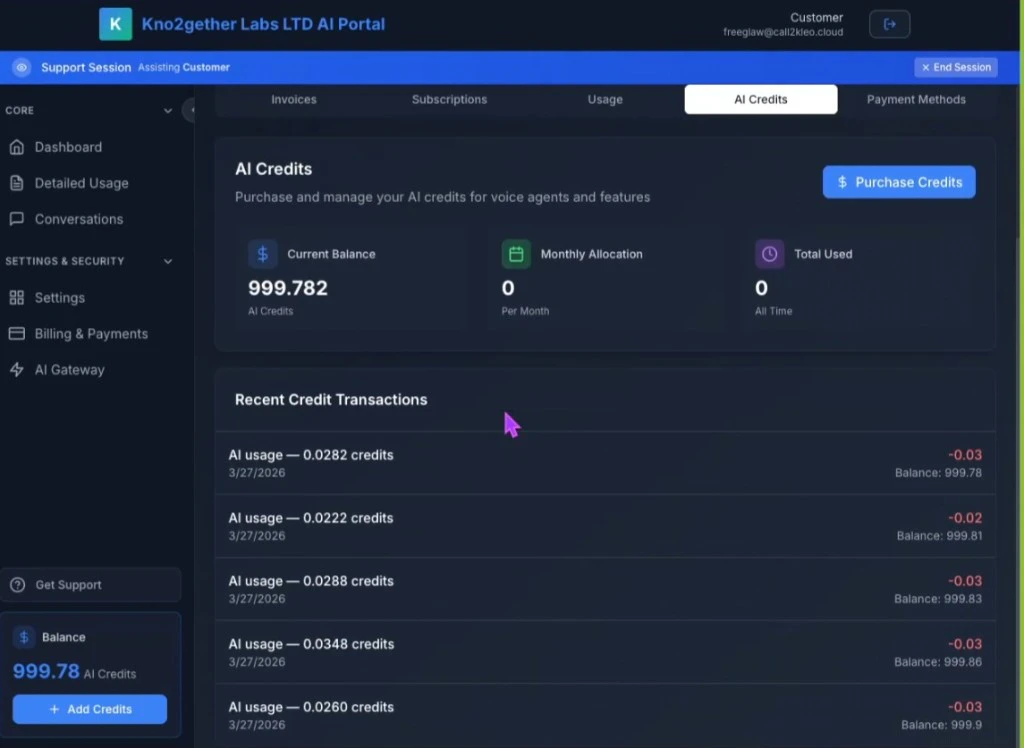
Task: Select the Billing & Payments card icon
Action: (x=17, y=333)
